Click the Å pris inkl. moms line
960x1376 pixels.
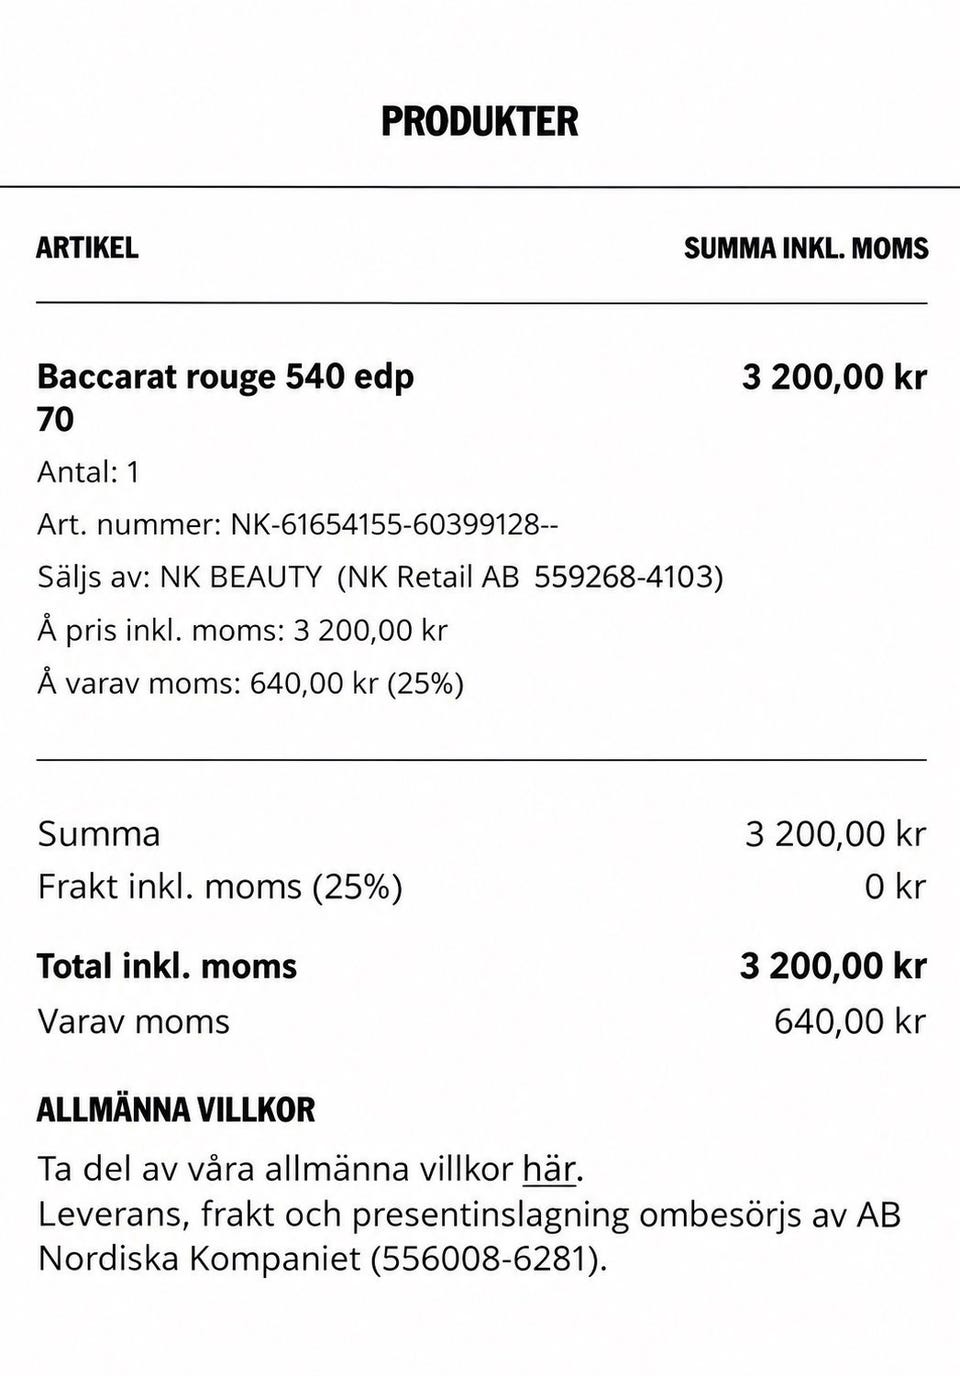(242, 631)
